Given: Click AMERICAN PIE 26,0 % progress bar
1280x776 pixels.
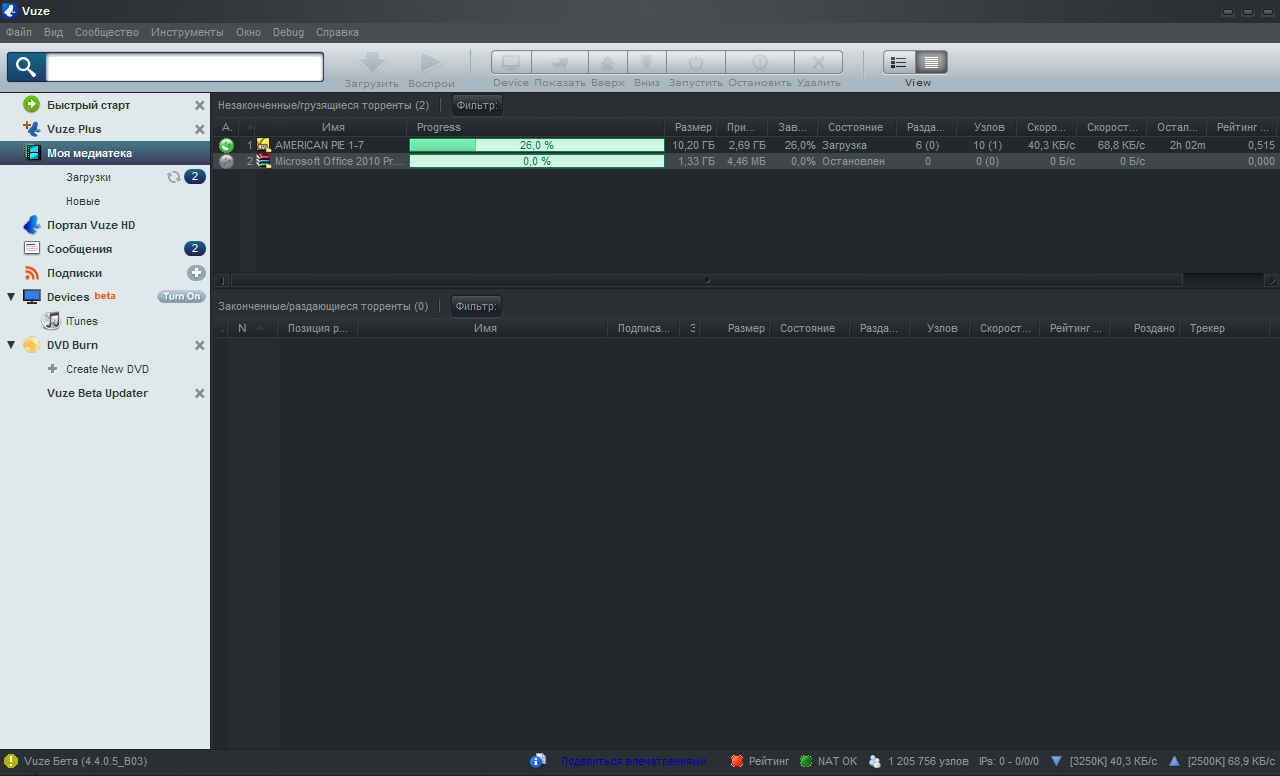Looking at the screenshot, I should point(536,145).
